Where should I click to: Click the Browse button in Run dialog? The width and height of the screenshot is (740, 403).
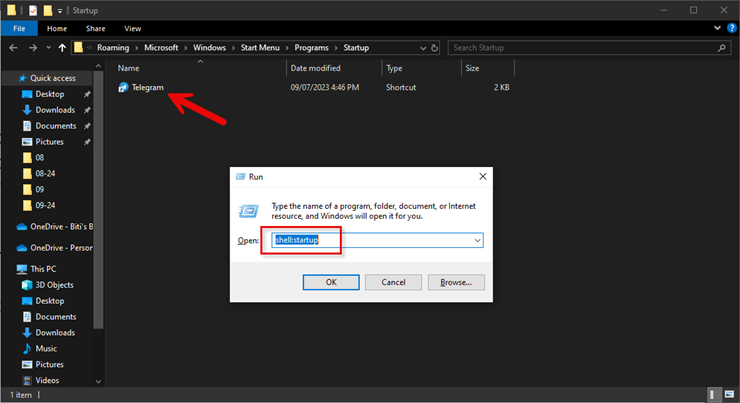(x=456, y=282)
